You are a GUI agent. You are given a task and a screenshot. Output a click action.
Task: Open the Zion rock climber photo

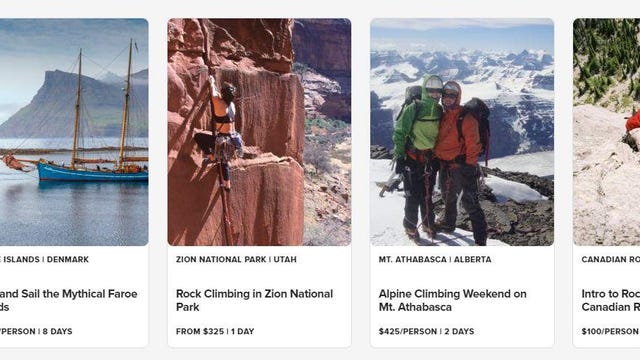pyautogui.click(x=259, y=132)
